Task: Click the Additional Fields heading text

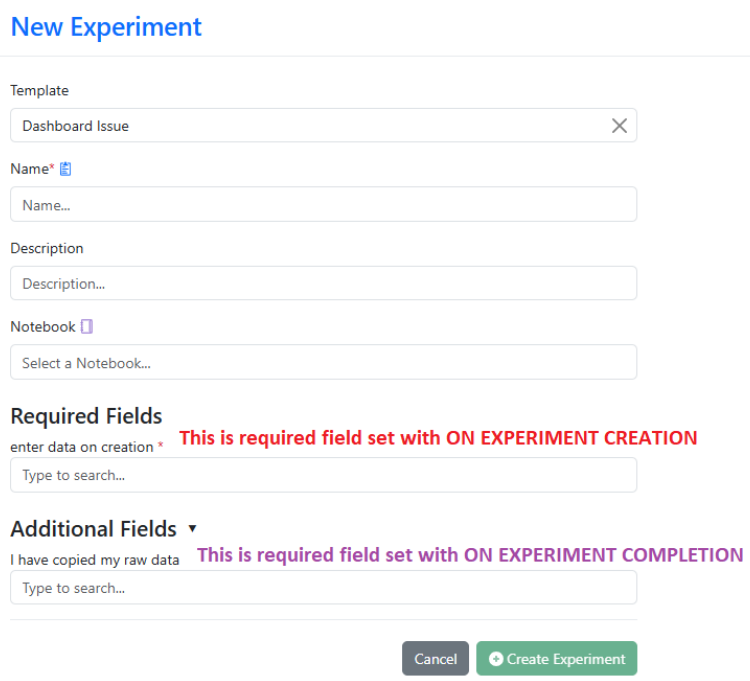Action: click(x=94, y=529)
